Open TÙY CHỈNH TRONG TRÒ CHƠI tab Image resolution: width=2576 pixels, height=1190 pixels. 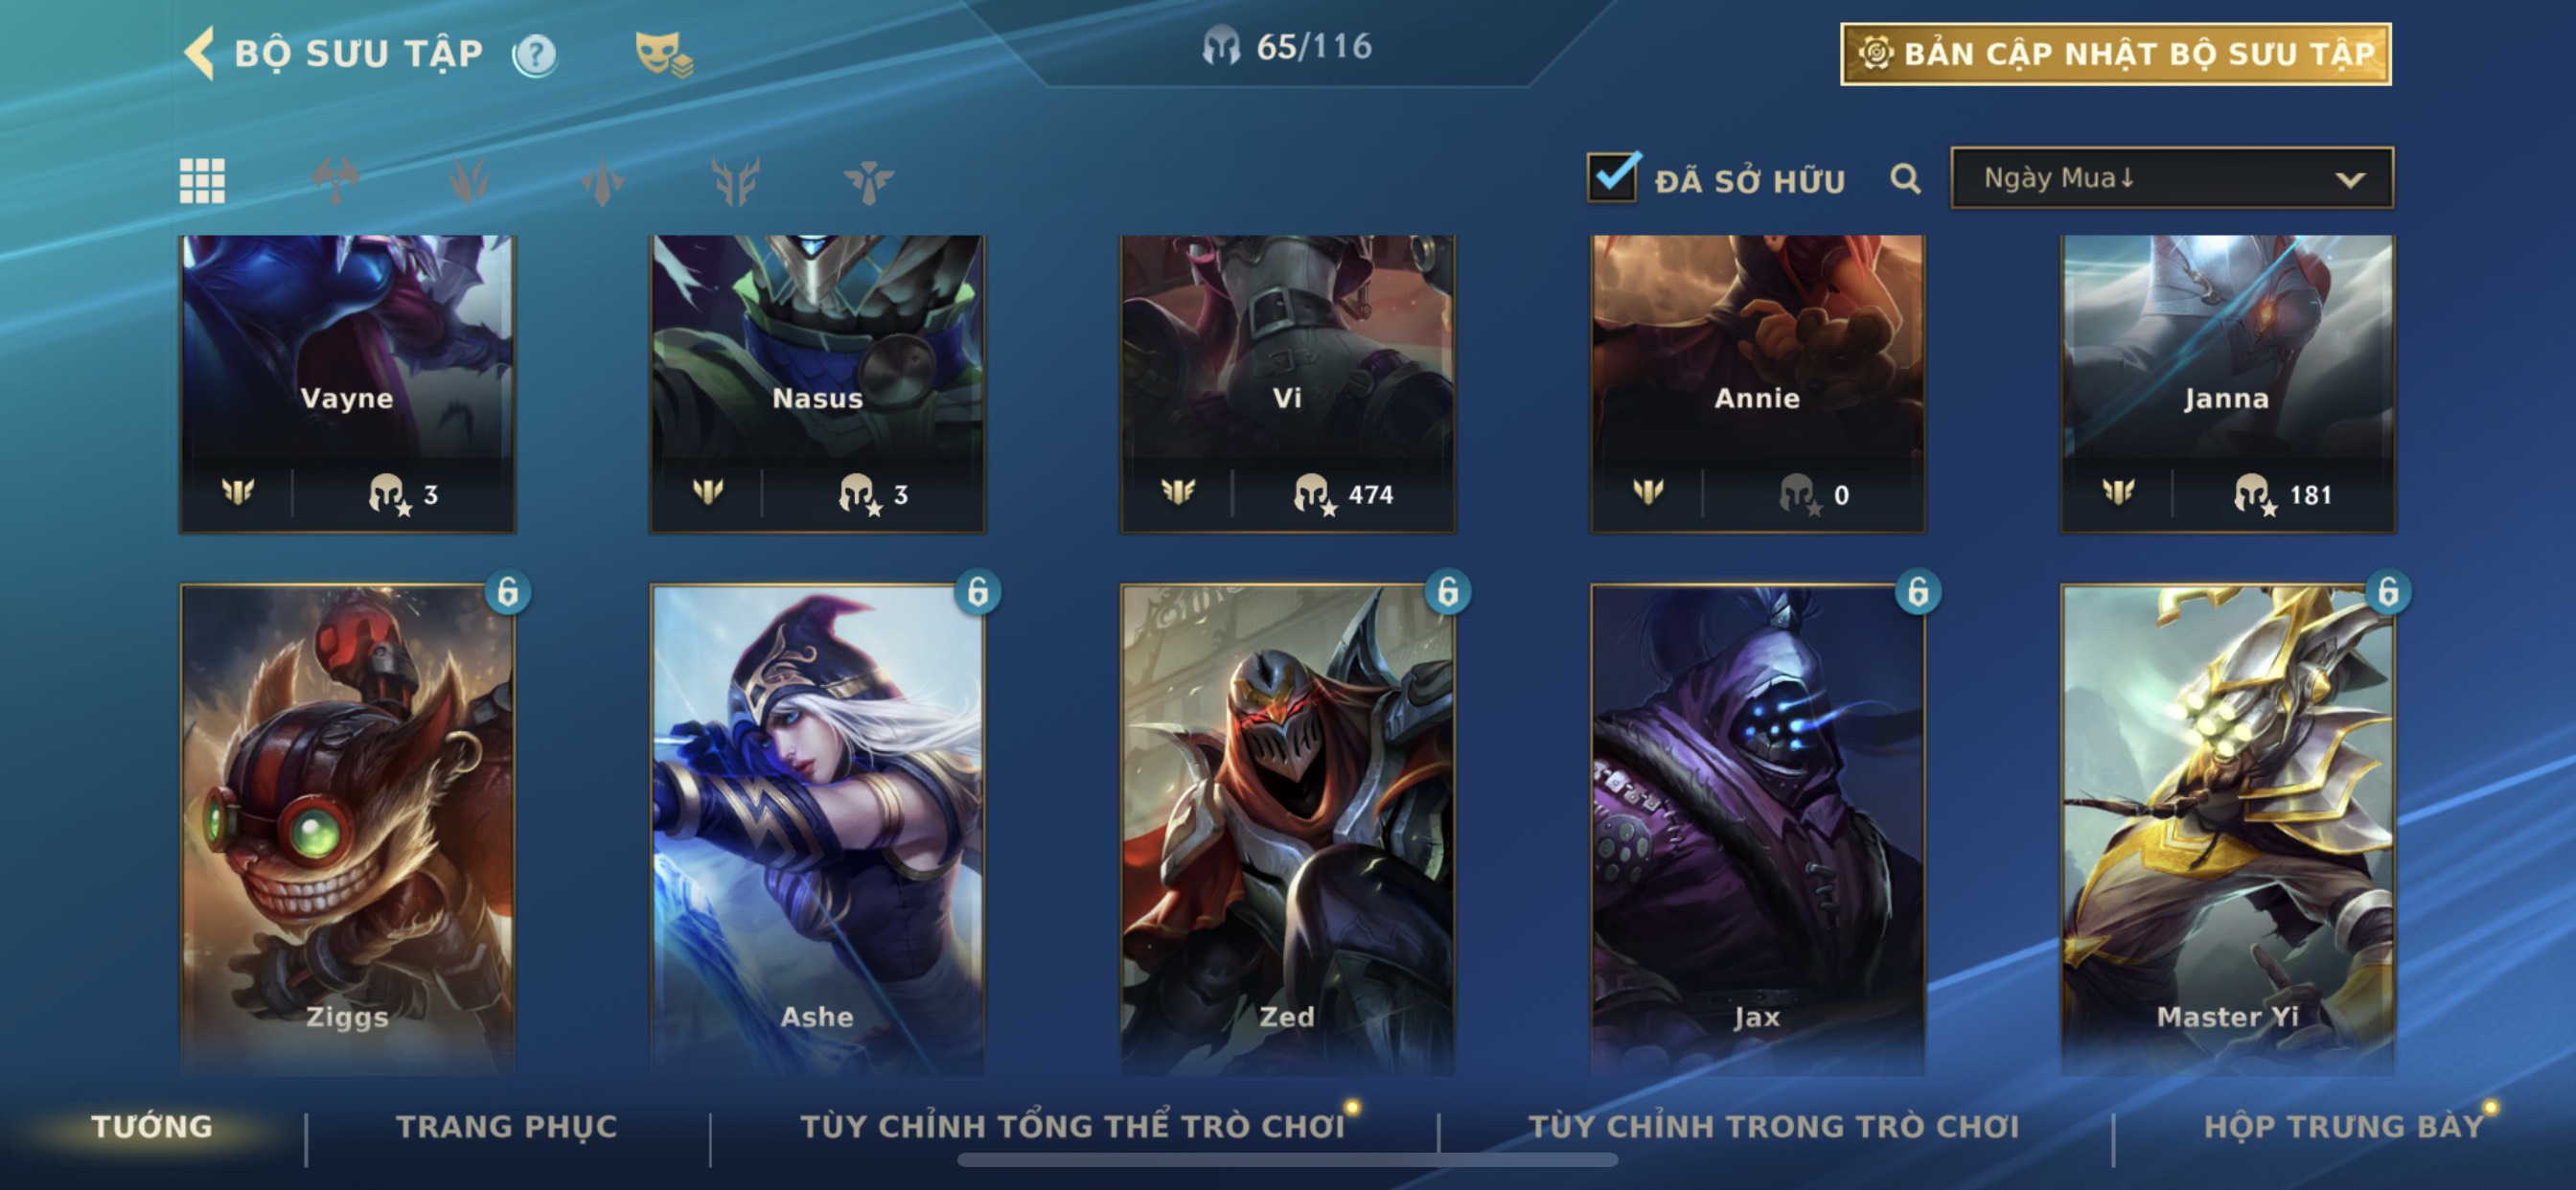1773,1126
